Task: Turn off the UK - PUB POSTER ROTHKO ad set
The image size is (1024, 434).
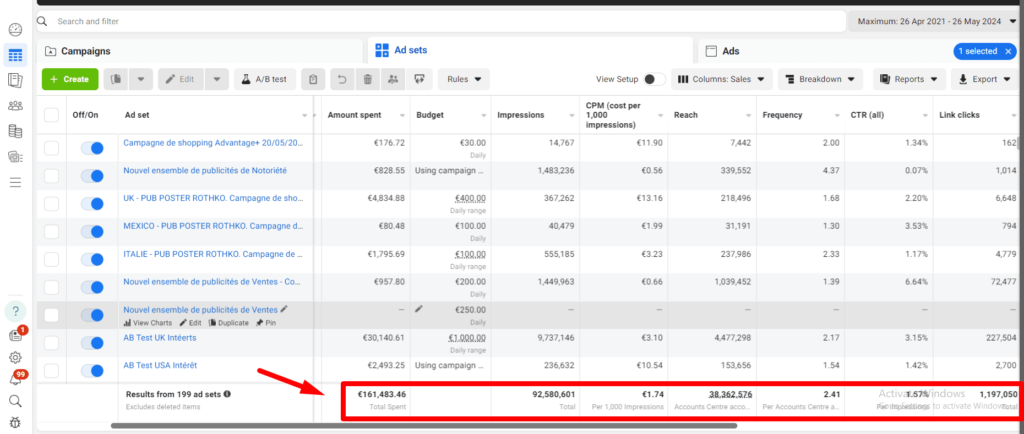Action: (x=92, y=204)
